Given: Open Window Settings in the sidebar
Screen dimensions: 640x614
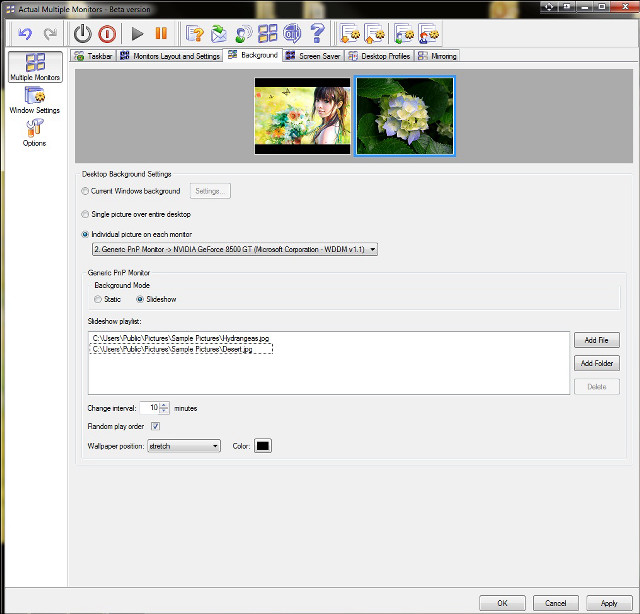Looking at the screenshot, I should [x=34, y=100].
